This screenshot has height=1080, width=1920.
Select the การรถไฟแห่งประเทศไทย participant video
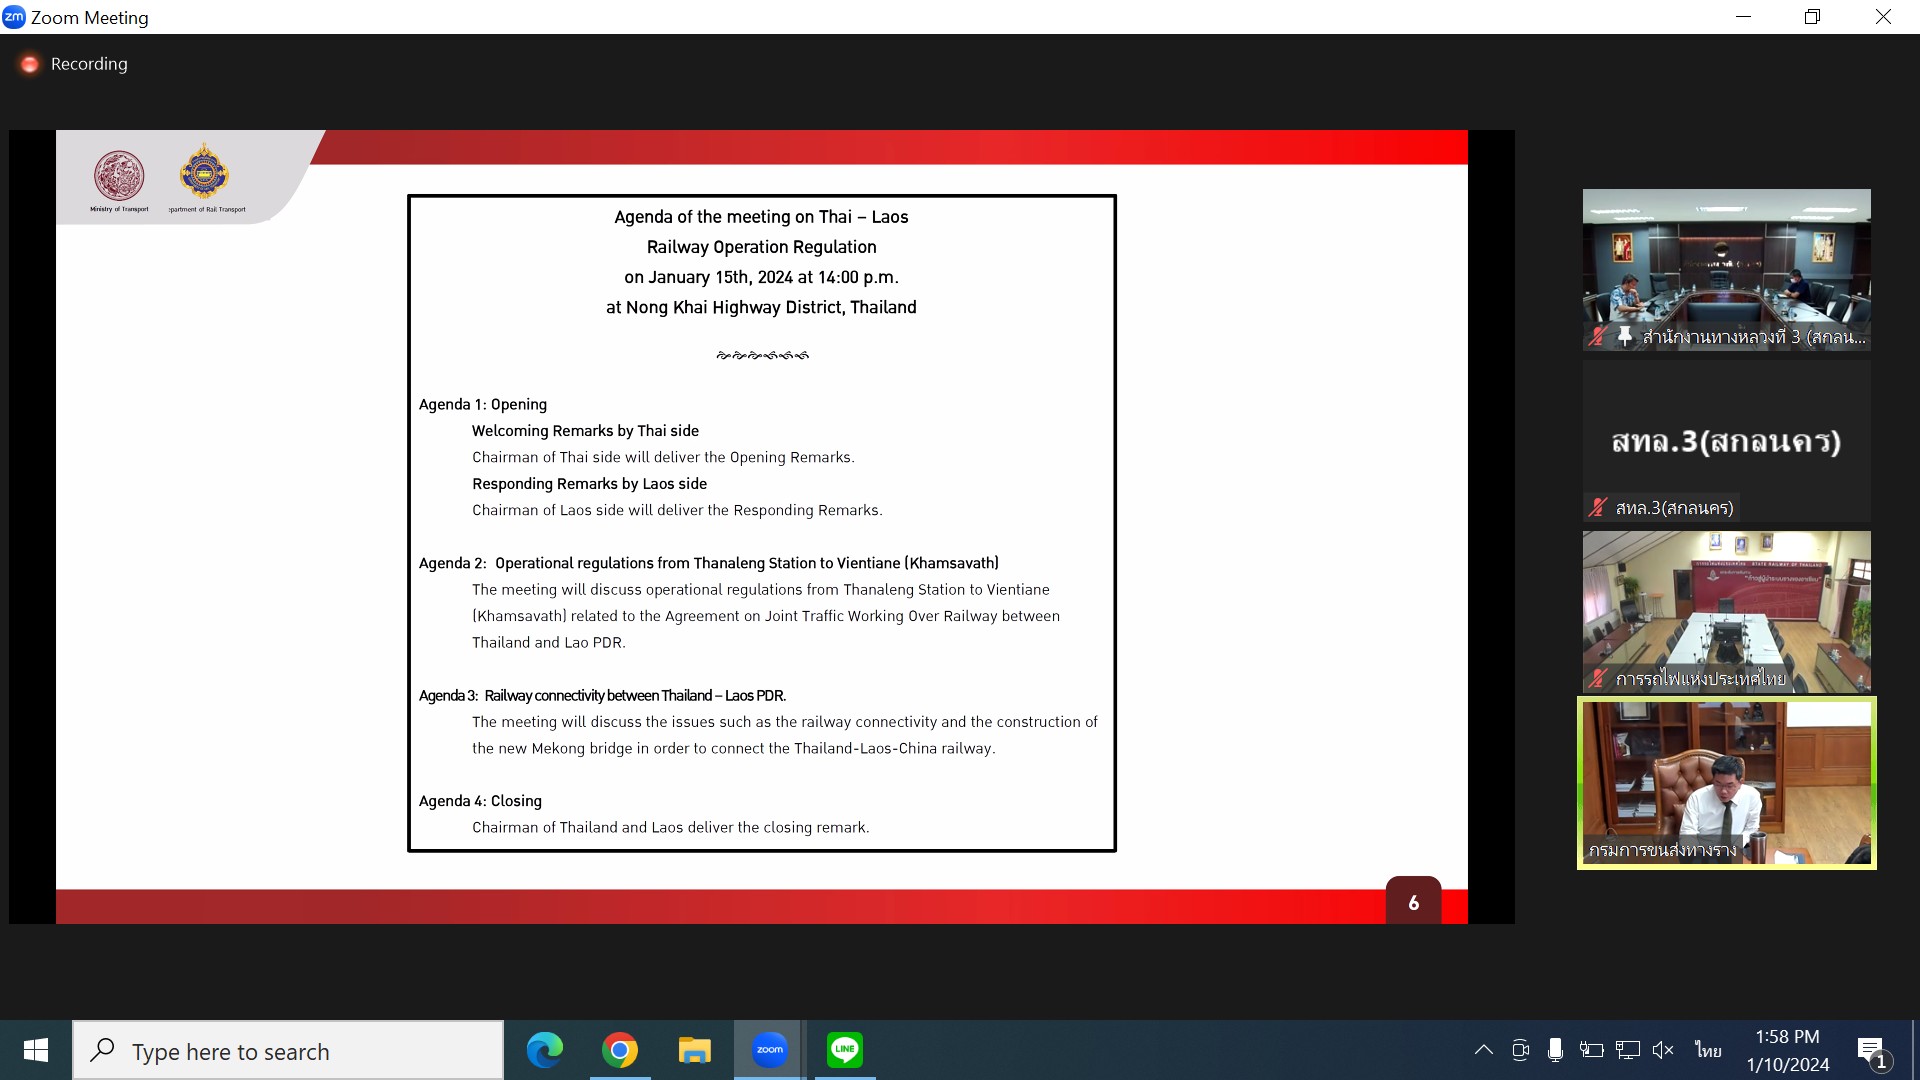click(x=1726, y=611)
